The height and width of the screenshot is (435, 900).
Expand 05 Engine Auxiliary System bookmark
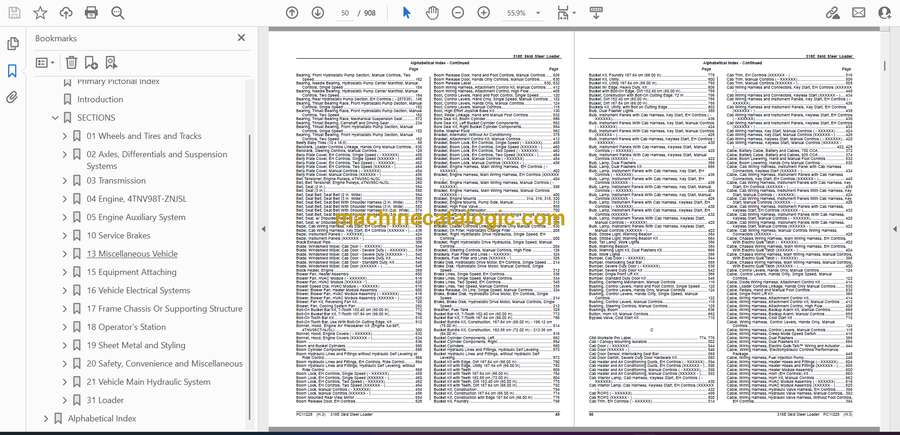(x=64, y=218)
